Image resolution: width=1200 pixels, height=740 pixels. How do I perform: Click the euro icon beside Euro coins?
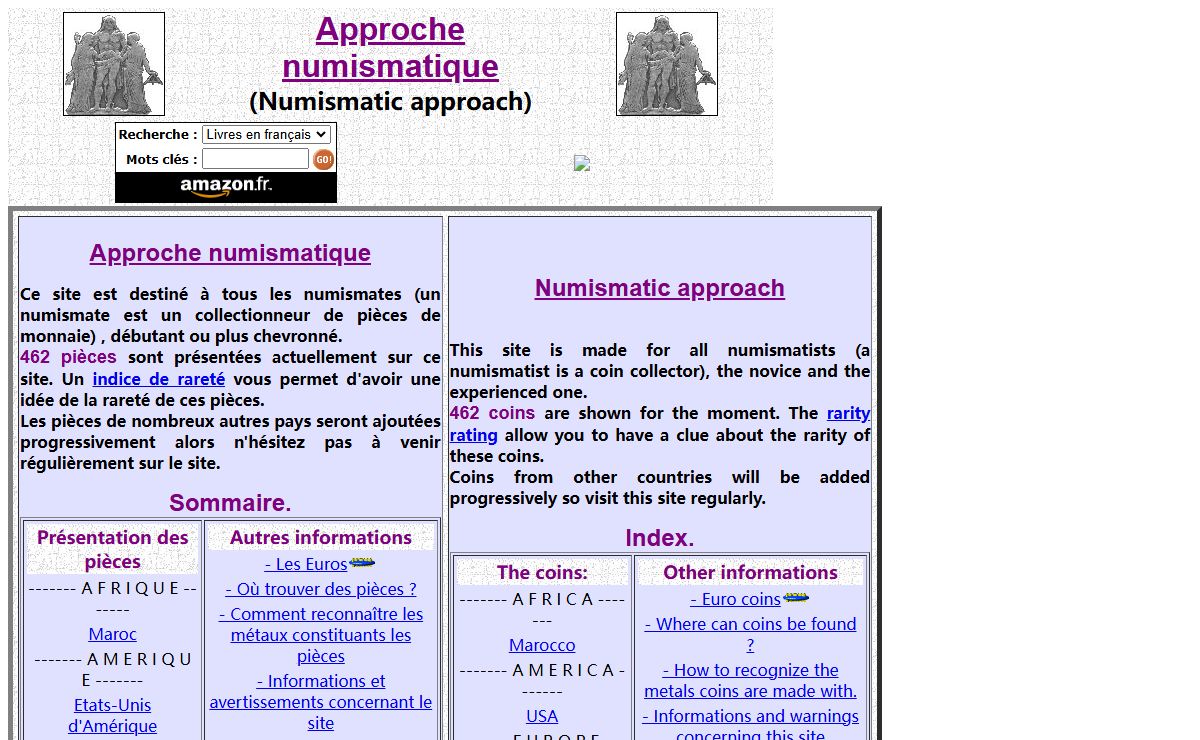click(796, 598)
